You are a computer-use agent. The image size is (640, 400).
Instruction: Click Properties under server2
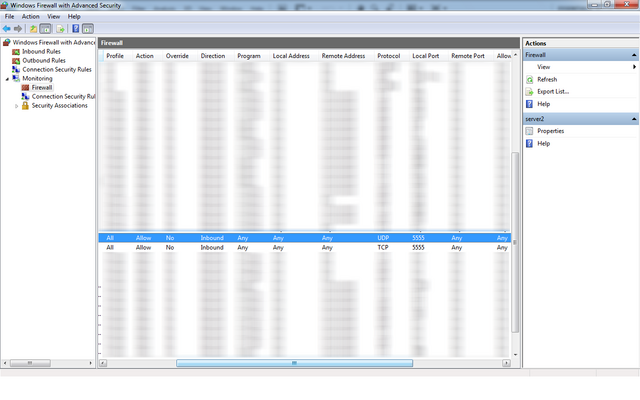551,131
